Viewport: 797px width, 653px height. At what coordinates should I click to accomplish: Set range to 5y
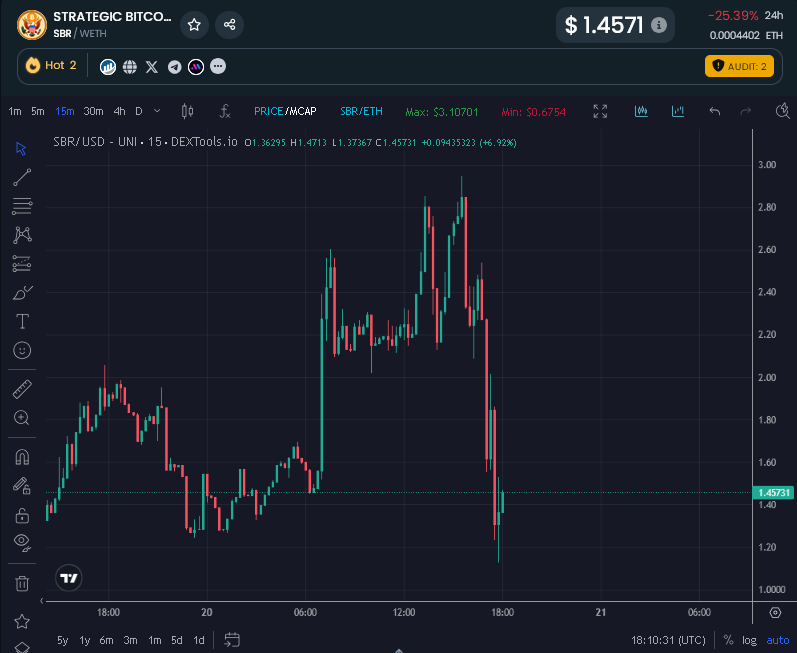pos(63,640)
